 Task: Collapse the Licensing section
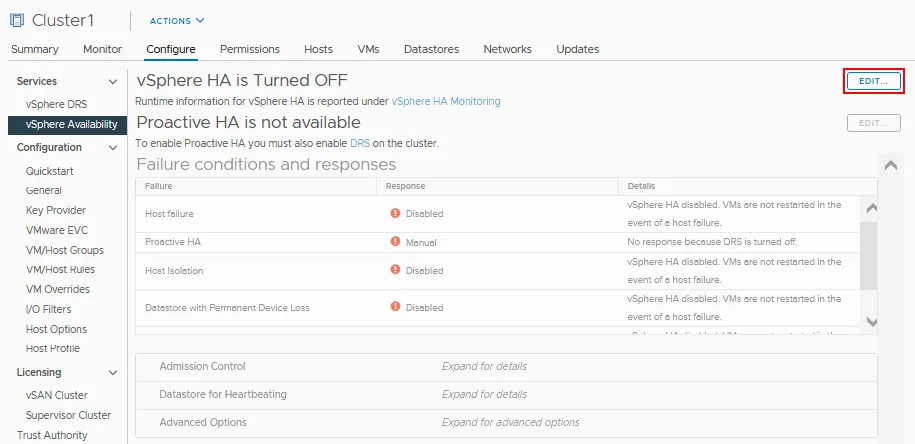[x=113, y=373]
